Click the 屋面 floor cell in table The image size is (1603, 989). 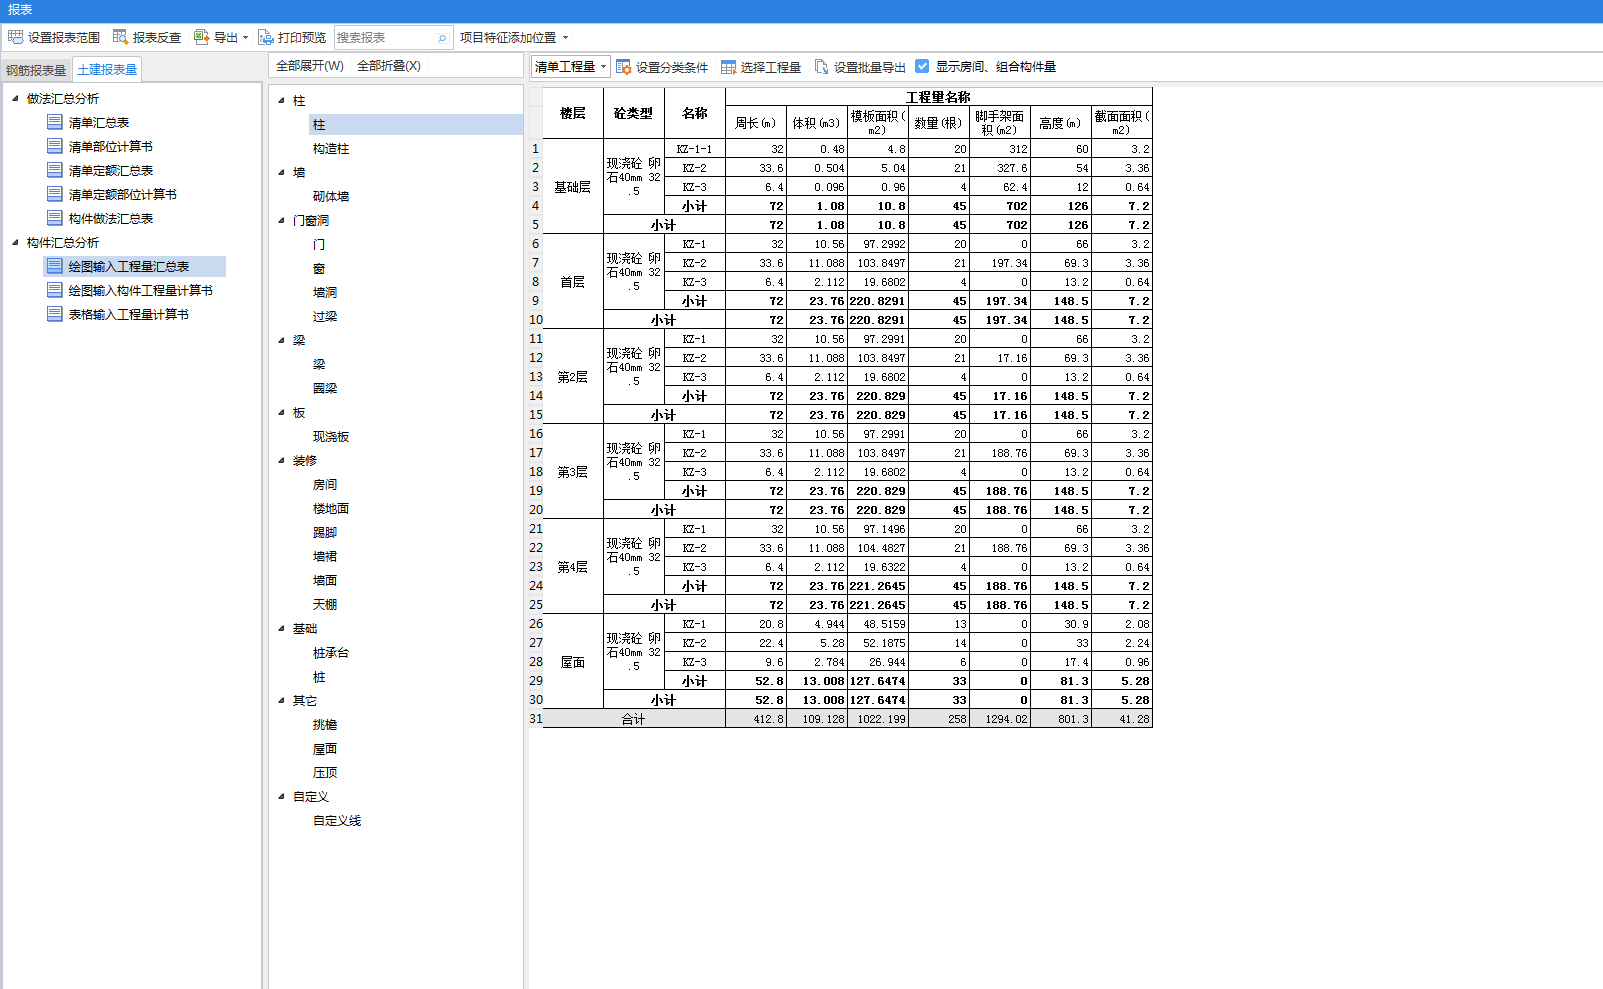(573, 662)
